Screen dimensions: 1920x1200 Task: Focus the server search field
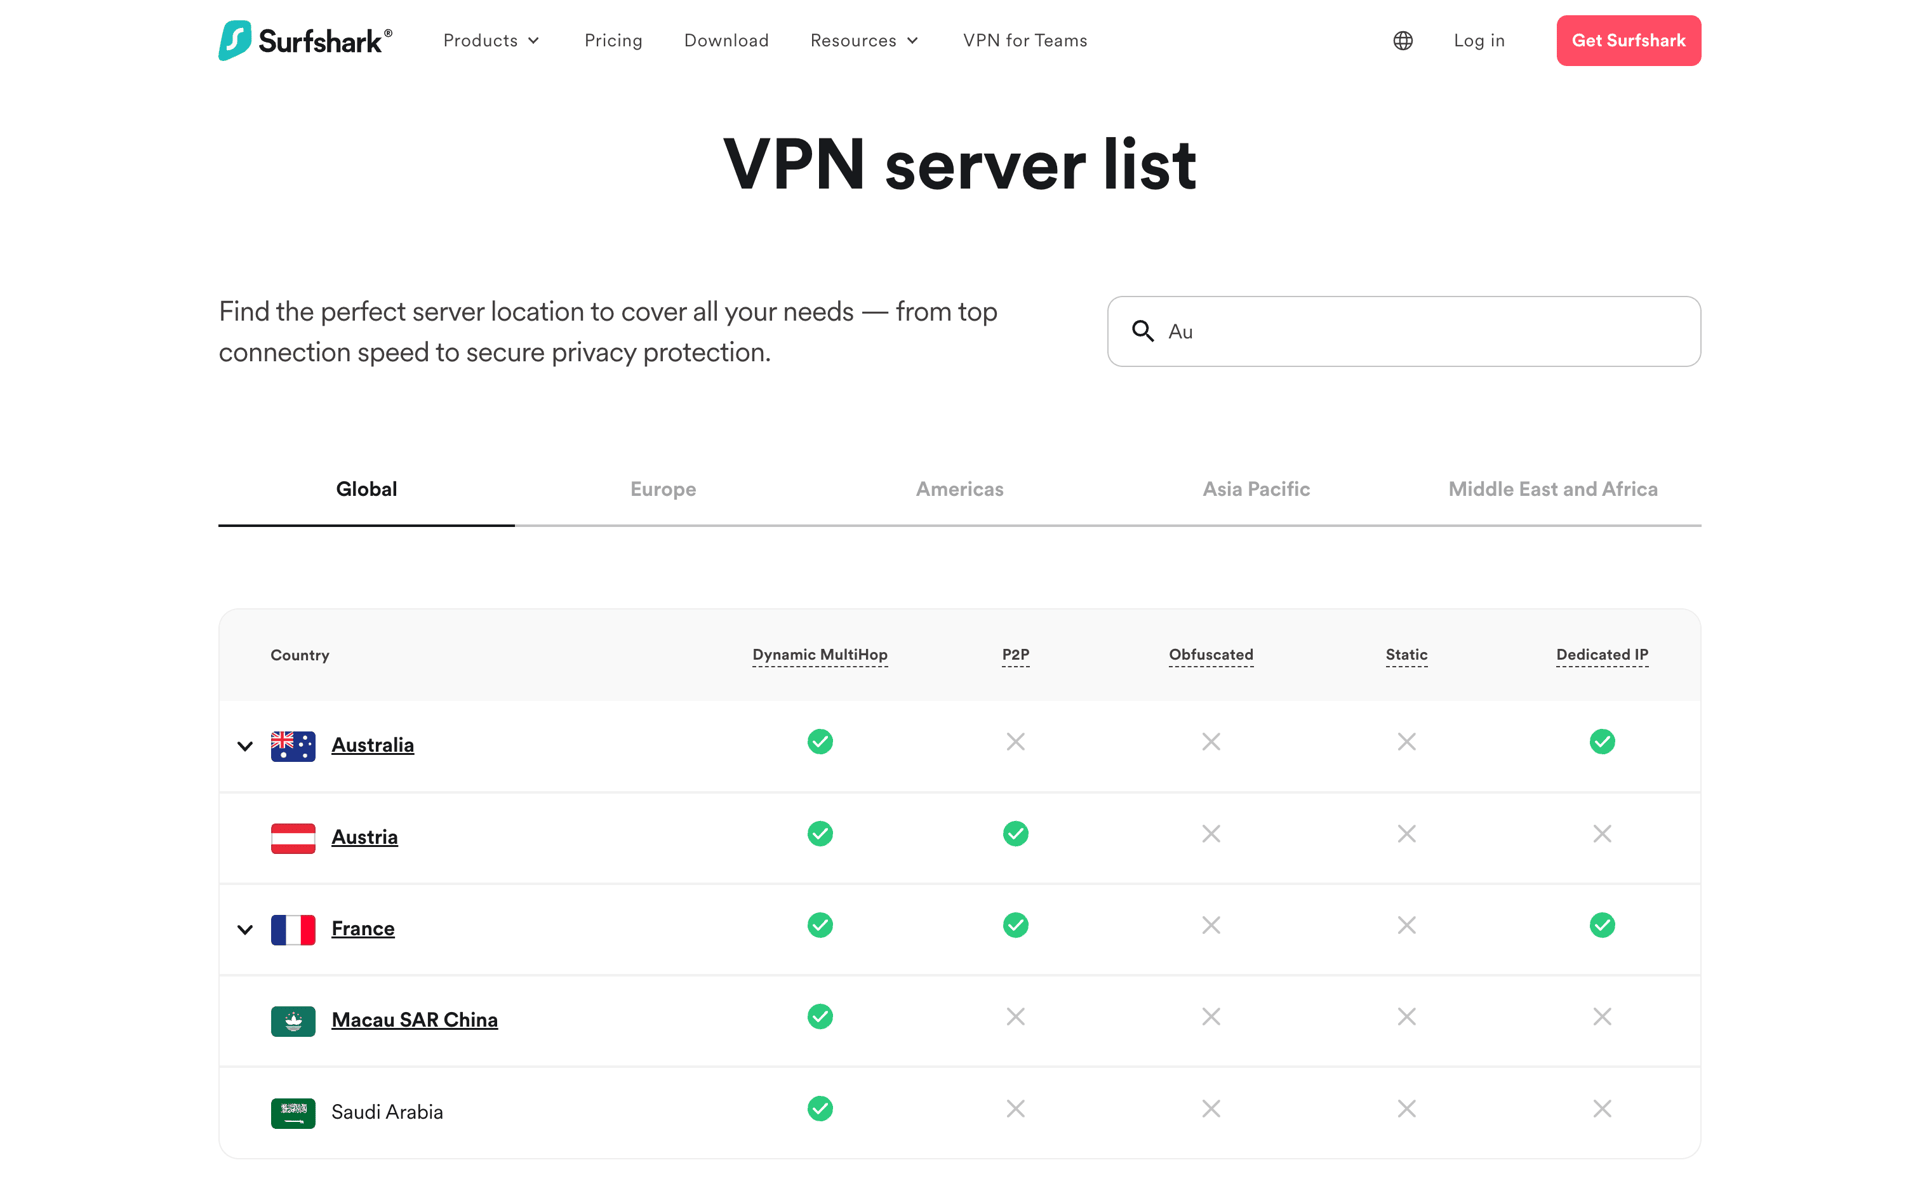1404,331
